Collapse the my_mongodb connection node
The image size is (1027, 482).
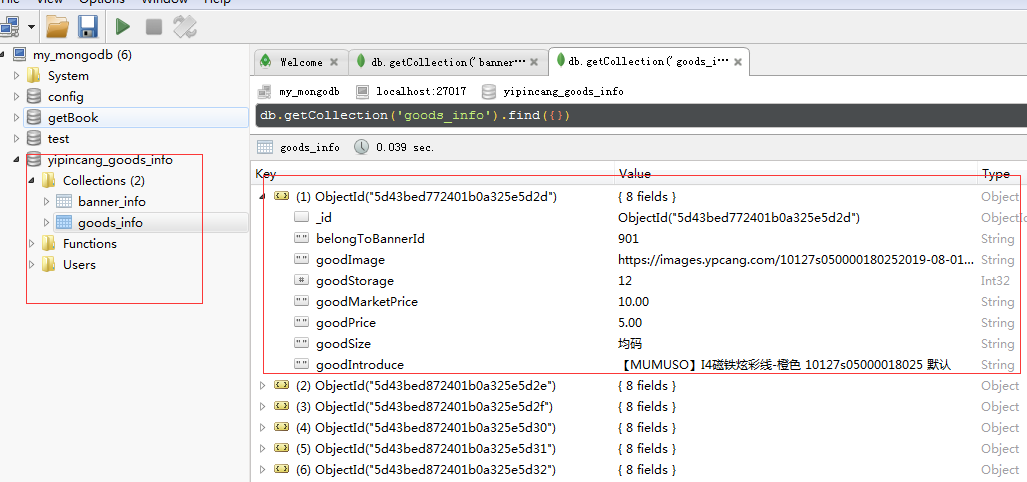[3, 55]
